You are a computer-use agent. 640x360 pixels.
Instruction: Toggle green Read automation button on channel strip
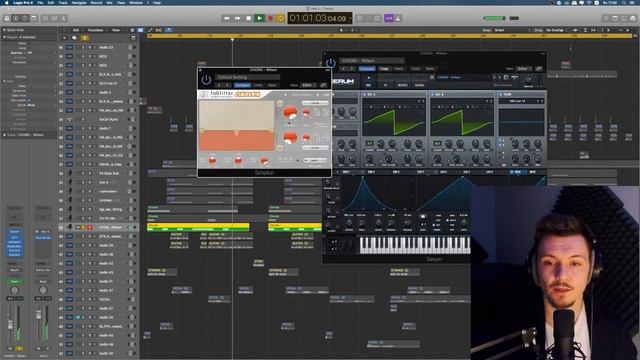coord(14,282)
